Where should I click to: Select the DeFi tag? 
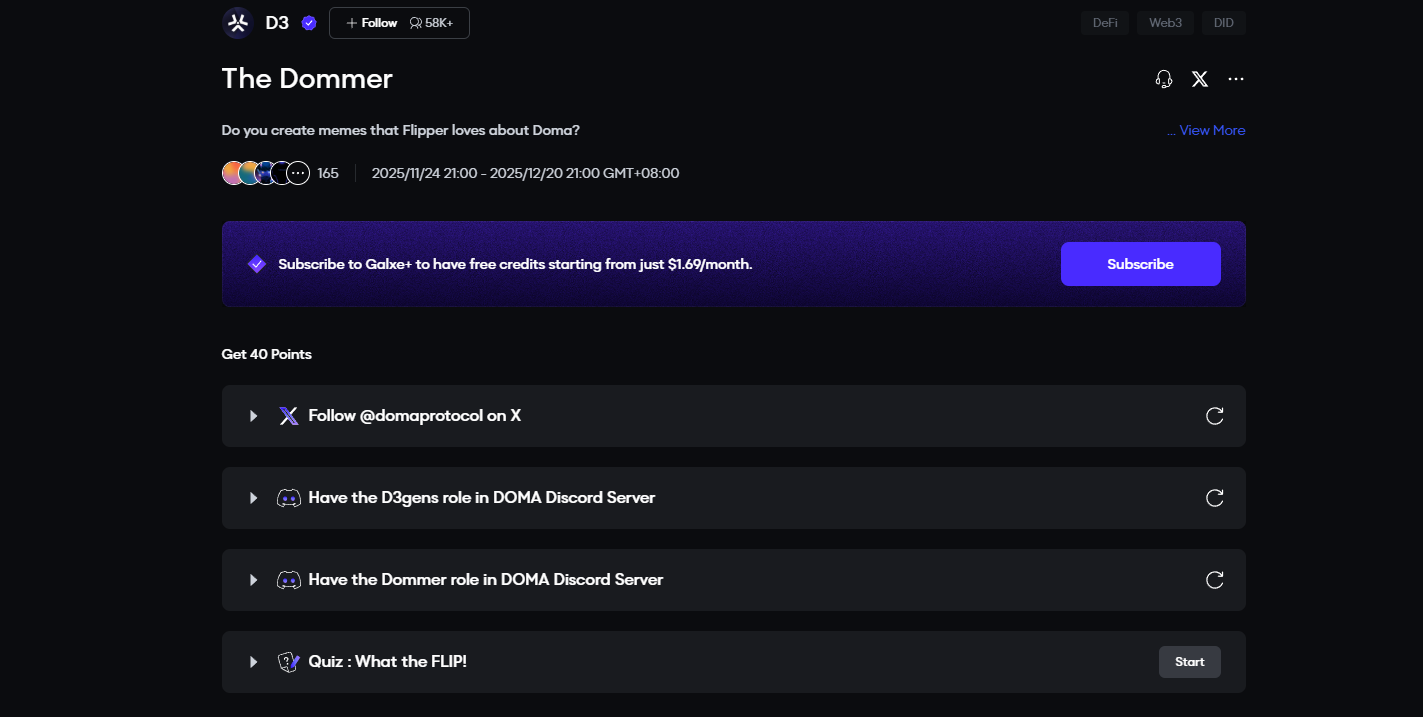(x=1105, y=23)
